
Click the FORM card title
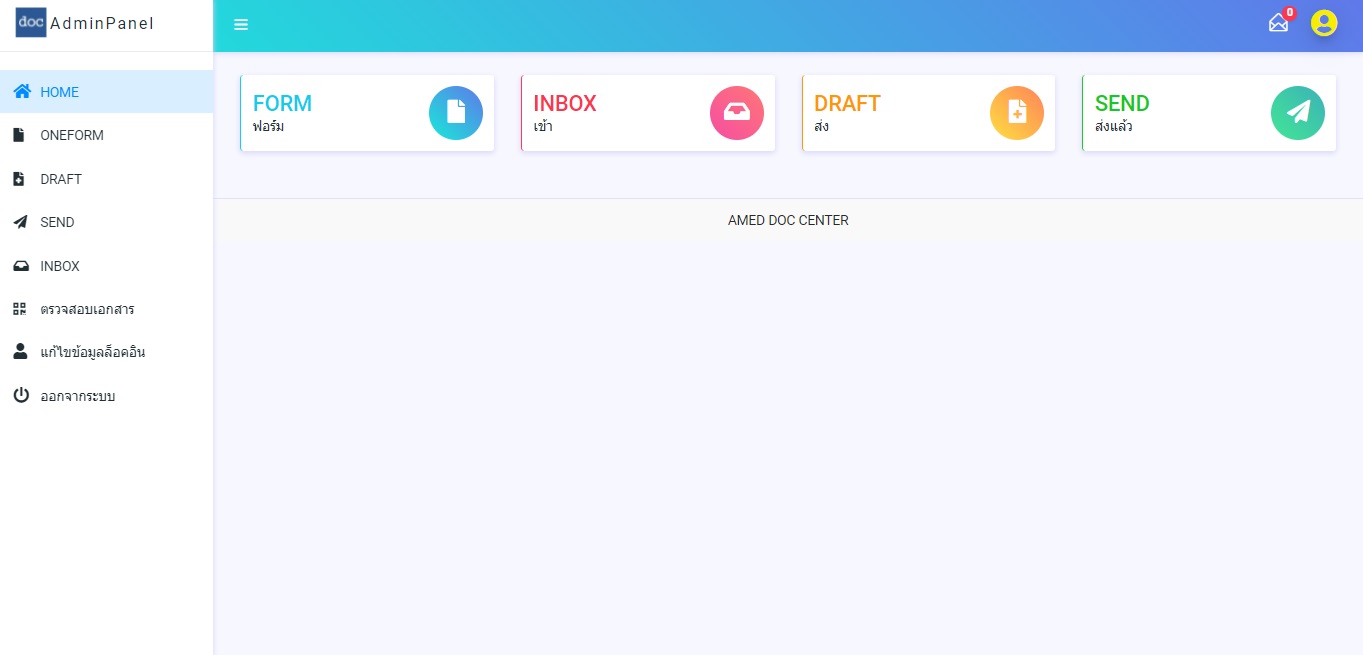[282, 103]
